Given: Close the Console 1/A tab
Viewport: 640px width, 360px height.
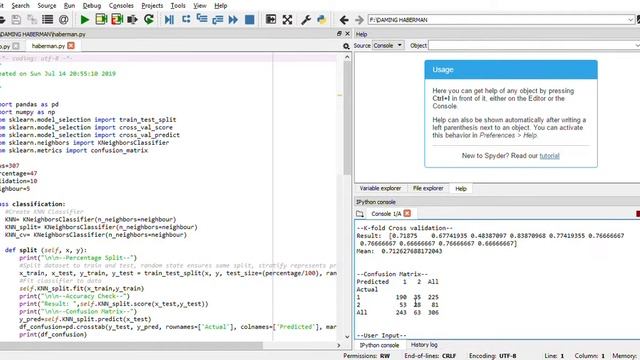Looking at the screenshot, I should click(407, 213).
